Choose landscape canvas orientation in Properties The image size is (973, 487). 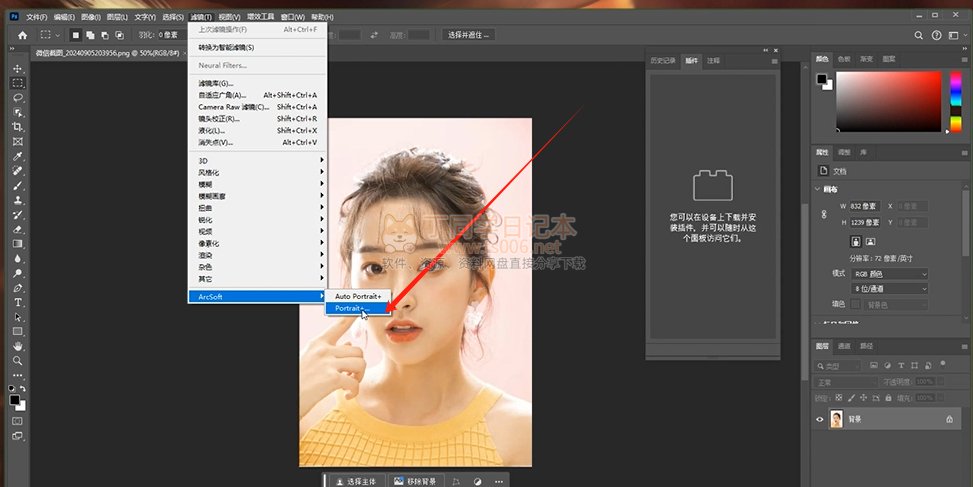(871, 242)
